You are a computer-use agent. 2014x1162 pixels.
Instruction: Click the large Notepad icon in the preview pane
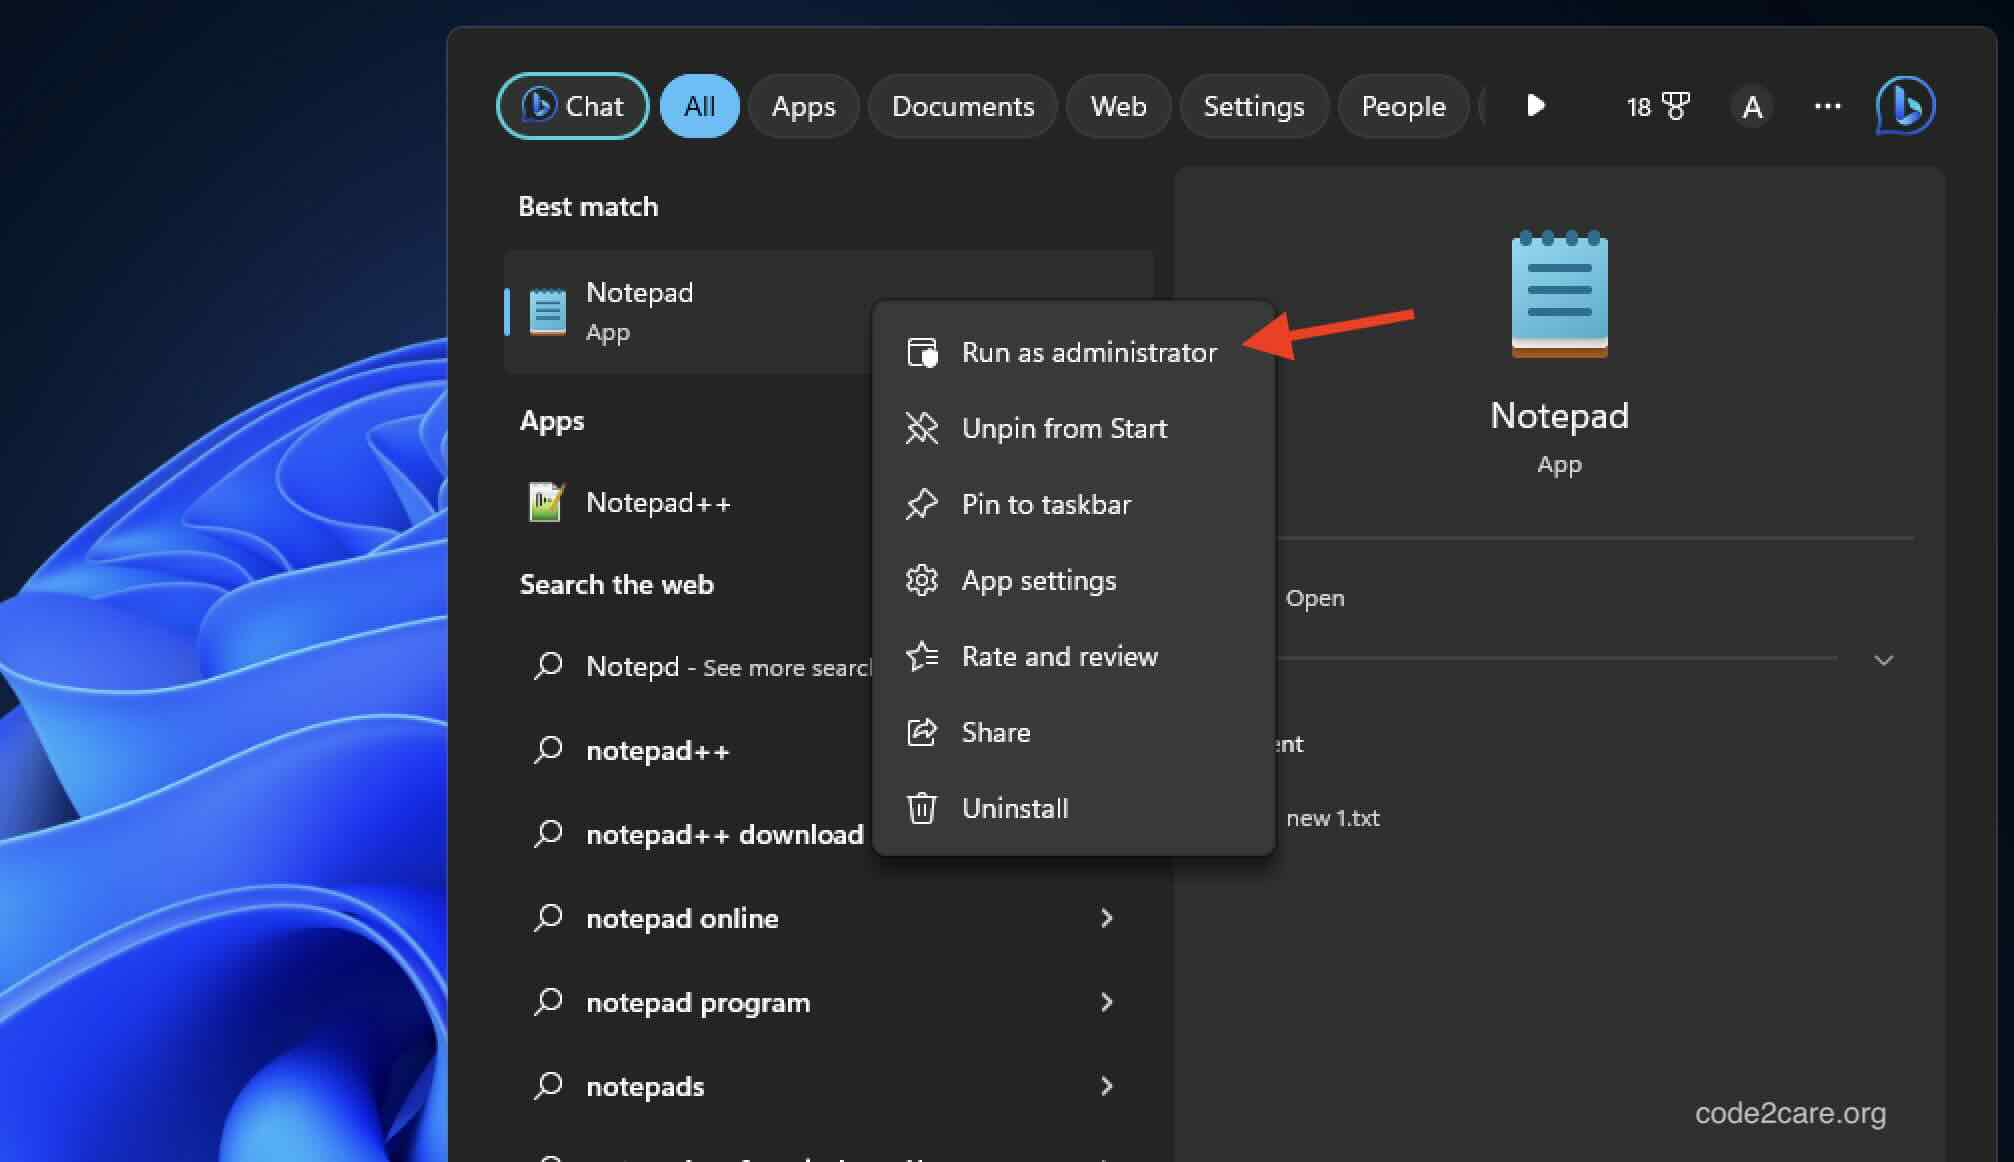pos(1559,293)
